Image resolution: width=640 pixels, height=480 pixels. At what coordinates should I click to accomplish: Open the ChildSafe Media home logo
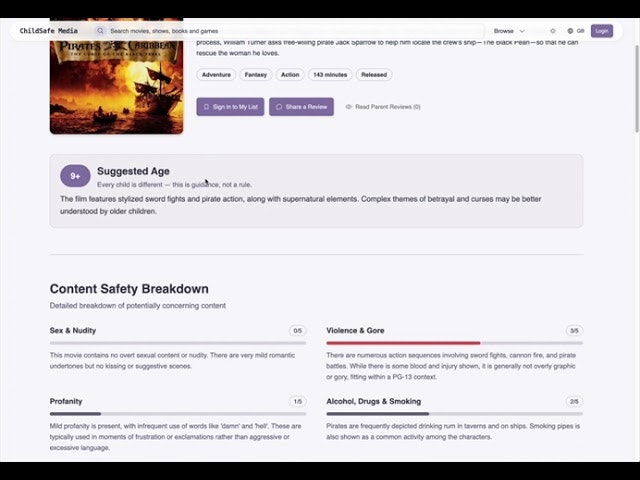(x=48, y=31)
